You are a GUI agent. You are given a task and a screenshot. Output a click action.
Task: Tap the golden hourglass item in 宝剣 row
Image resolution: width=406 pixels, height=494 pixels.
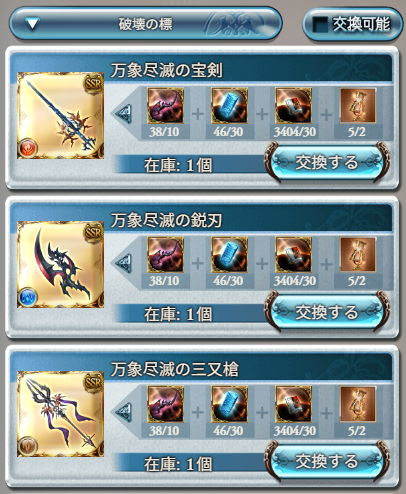[358, 106]
